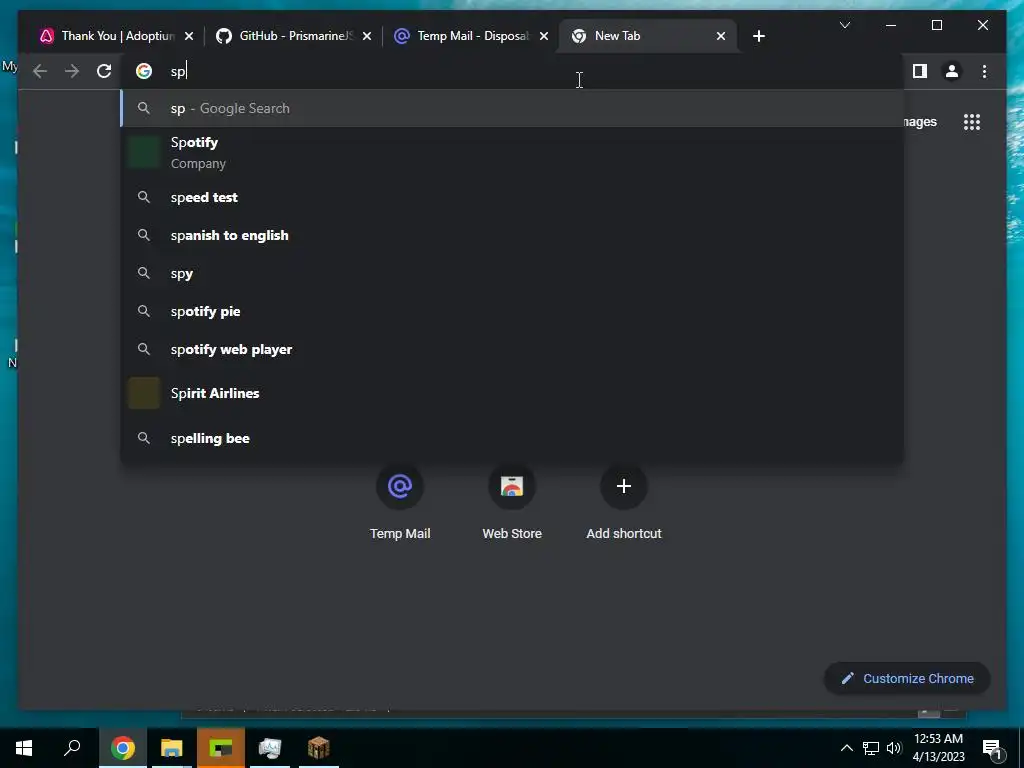Open the notification center icon

click(x=992, y=749)
